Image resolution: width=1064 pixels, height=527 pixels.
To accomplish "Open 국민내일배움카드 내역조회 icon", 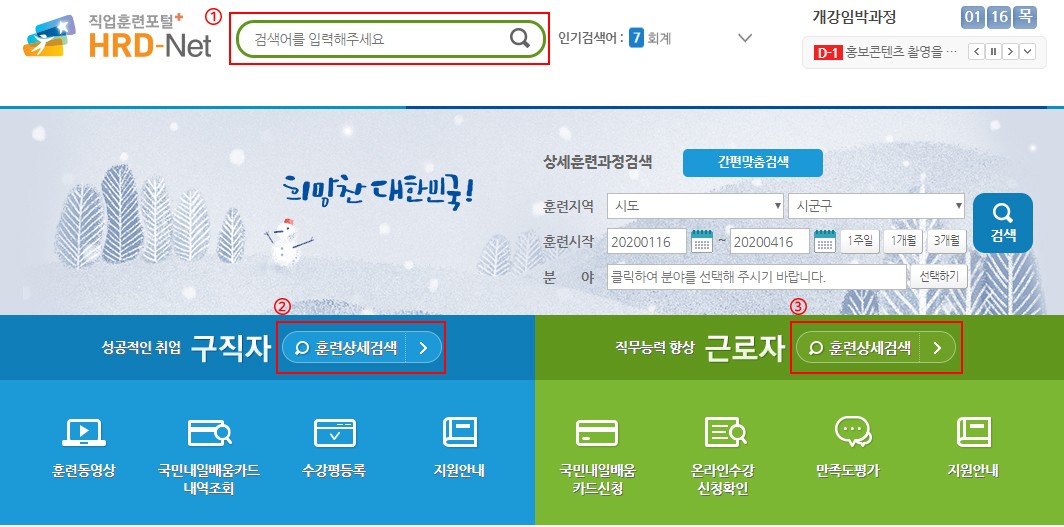I will point(209,433).
